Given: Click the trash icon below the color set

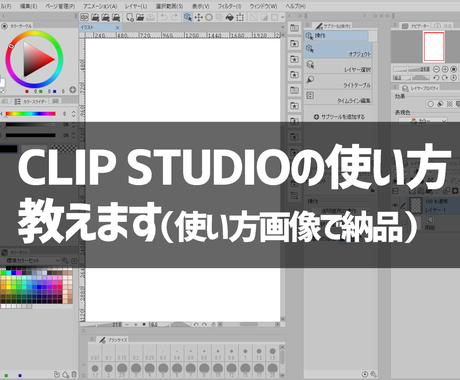Looking at the screenshot, I should 74,374.
